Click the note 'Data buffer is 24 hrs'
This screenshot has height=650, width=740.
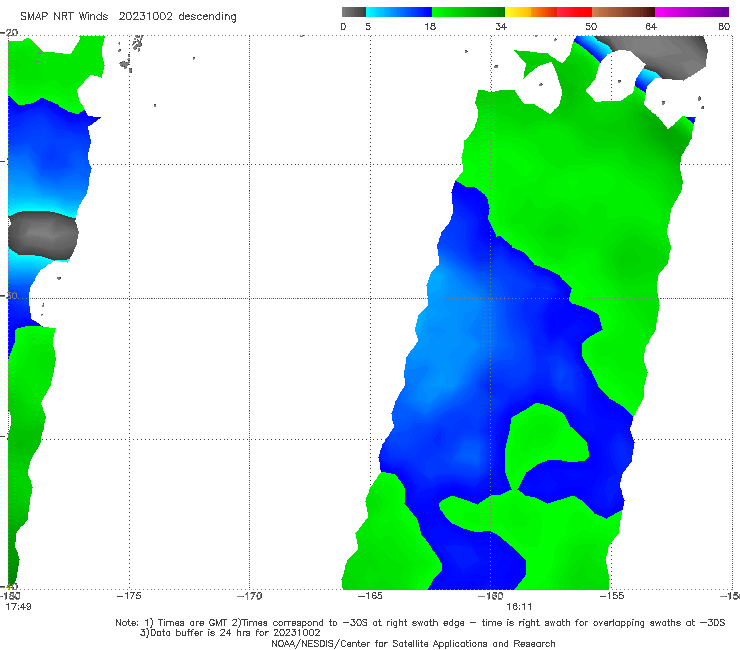(x=202, y=633)
